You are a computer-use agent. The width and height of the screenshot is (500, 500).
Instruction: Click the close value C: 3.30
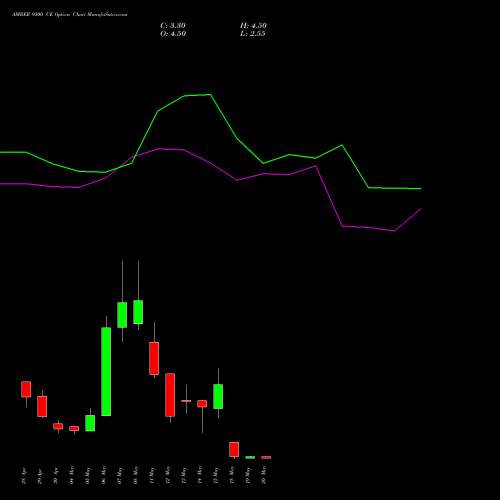[x=173, y=26]
